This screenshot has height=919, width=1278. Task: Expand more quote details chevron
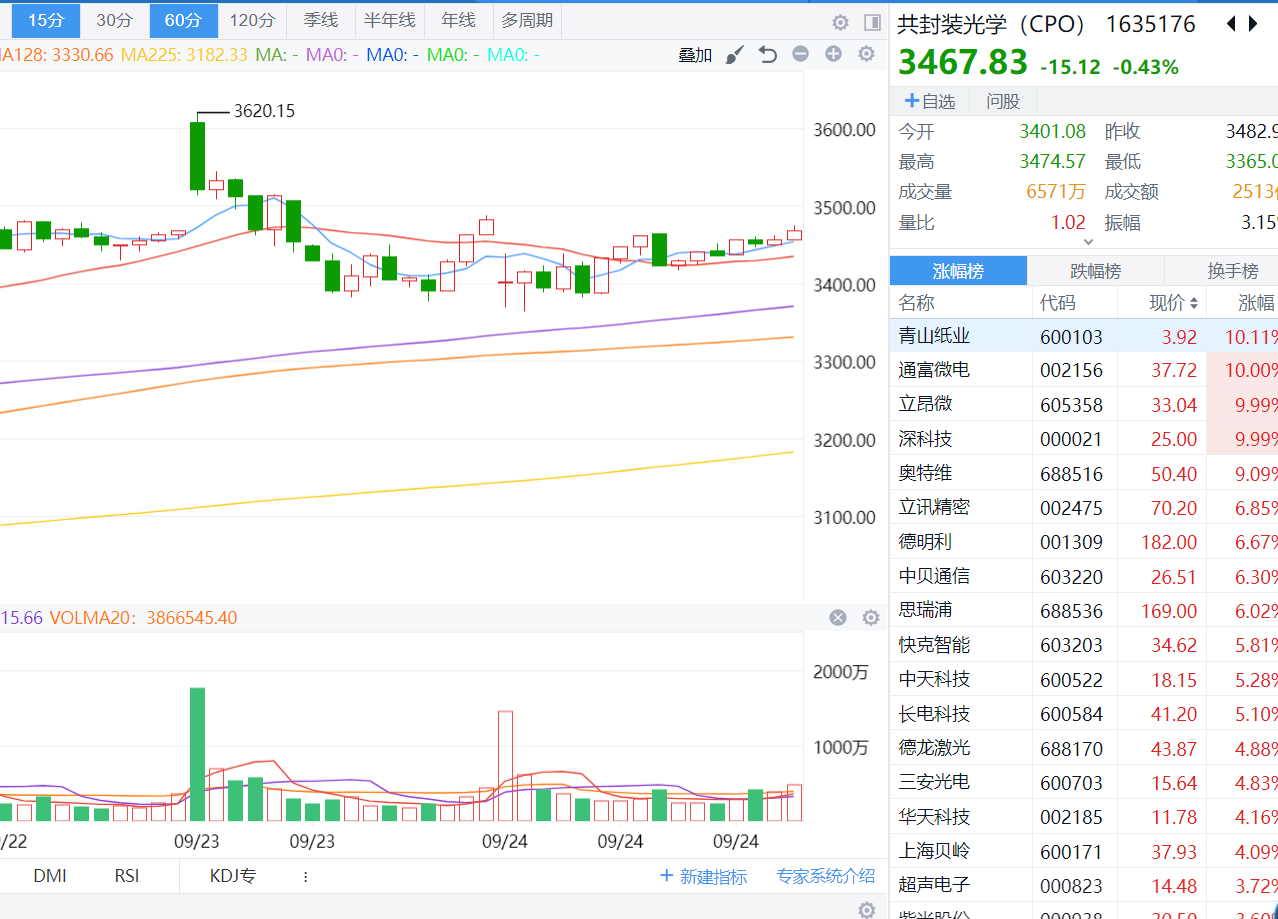click(1088, 240)
